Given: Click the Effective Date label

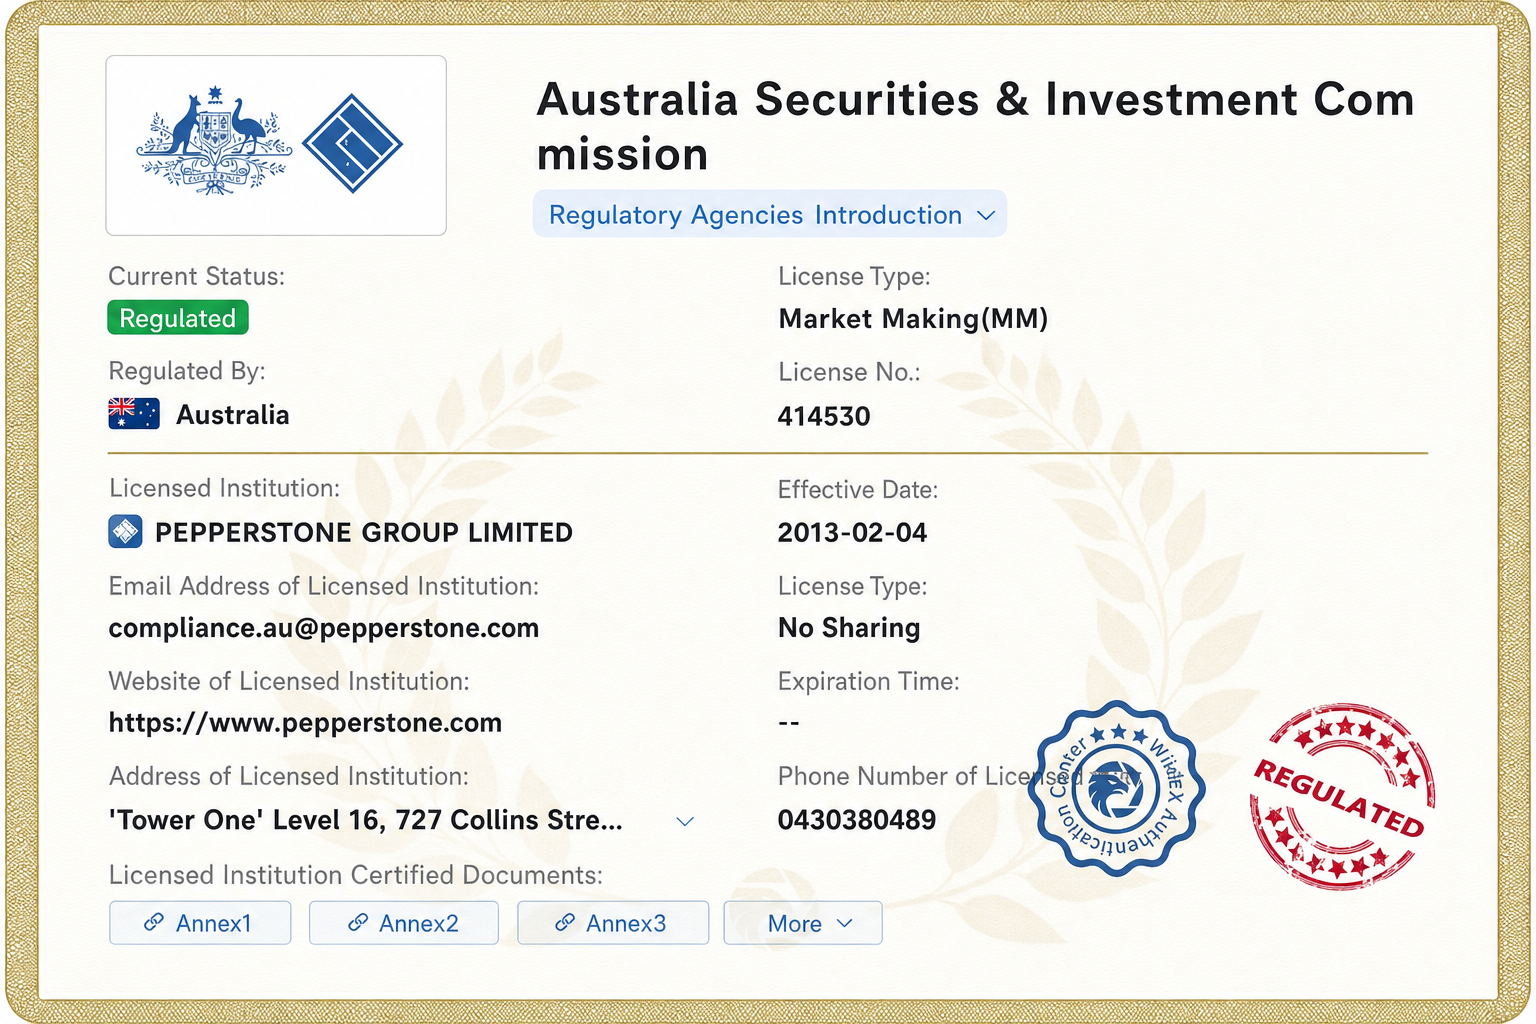Looking at the screenshot, I should 858,490.
